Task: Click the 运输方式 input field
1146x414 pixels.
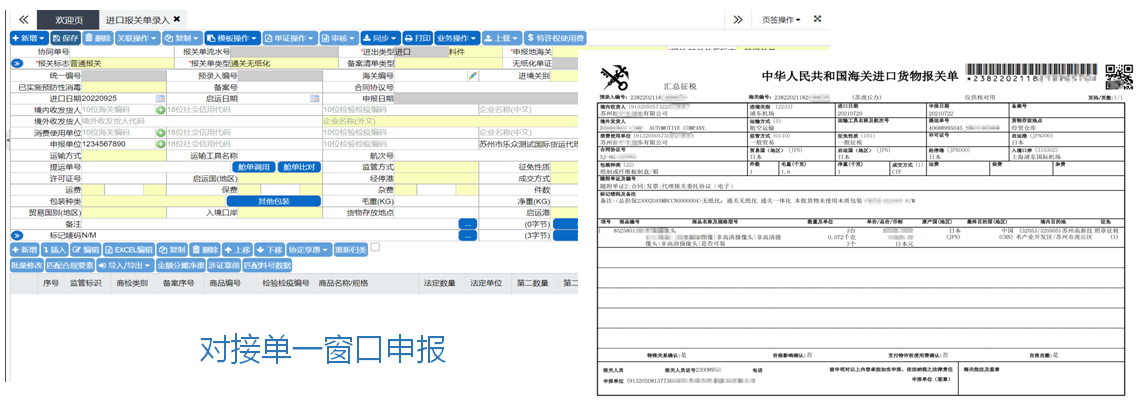Action: coord(124,155)
